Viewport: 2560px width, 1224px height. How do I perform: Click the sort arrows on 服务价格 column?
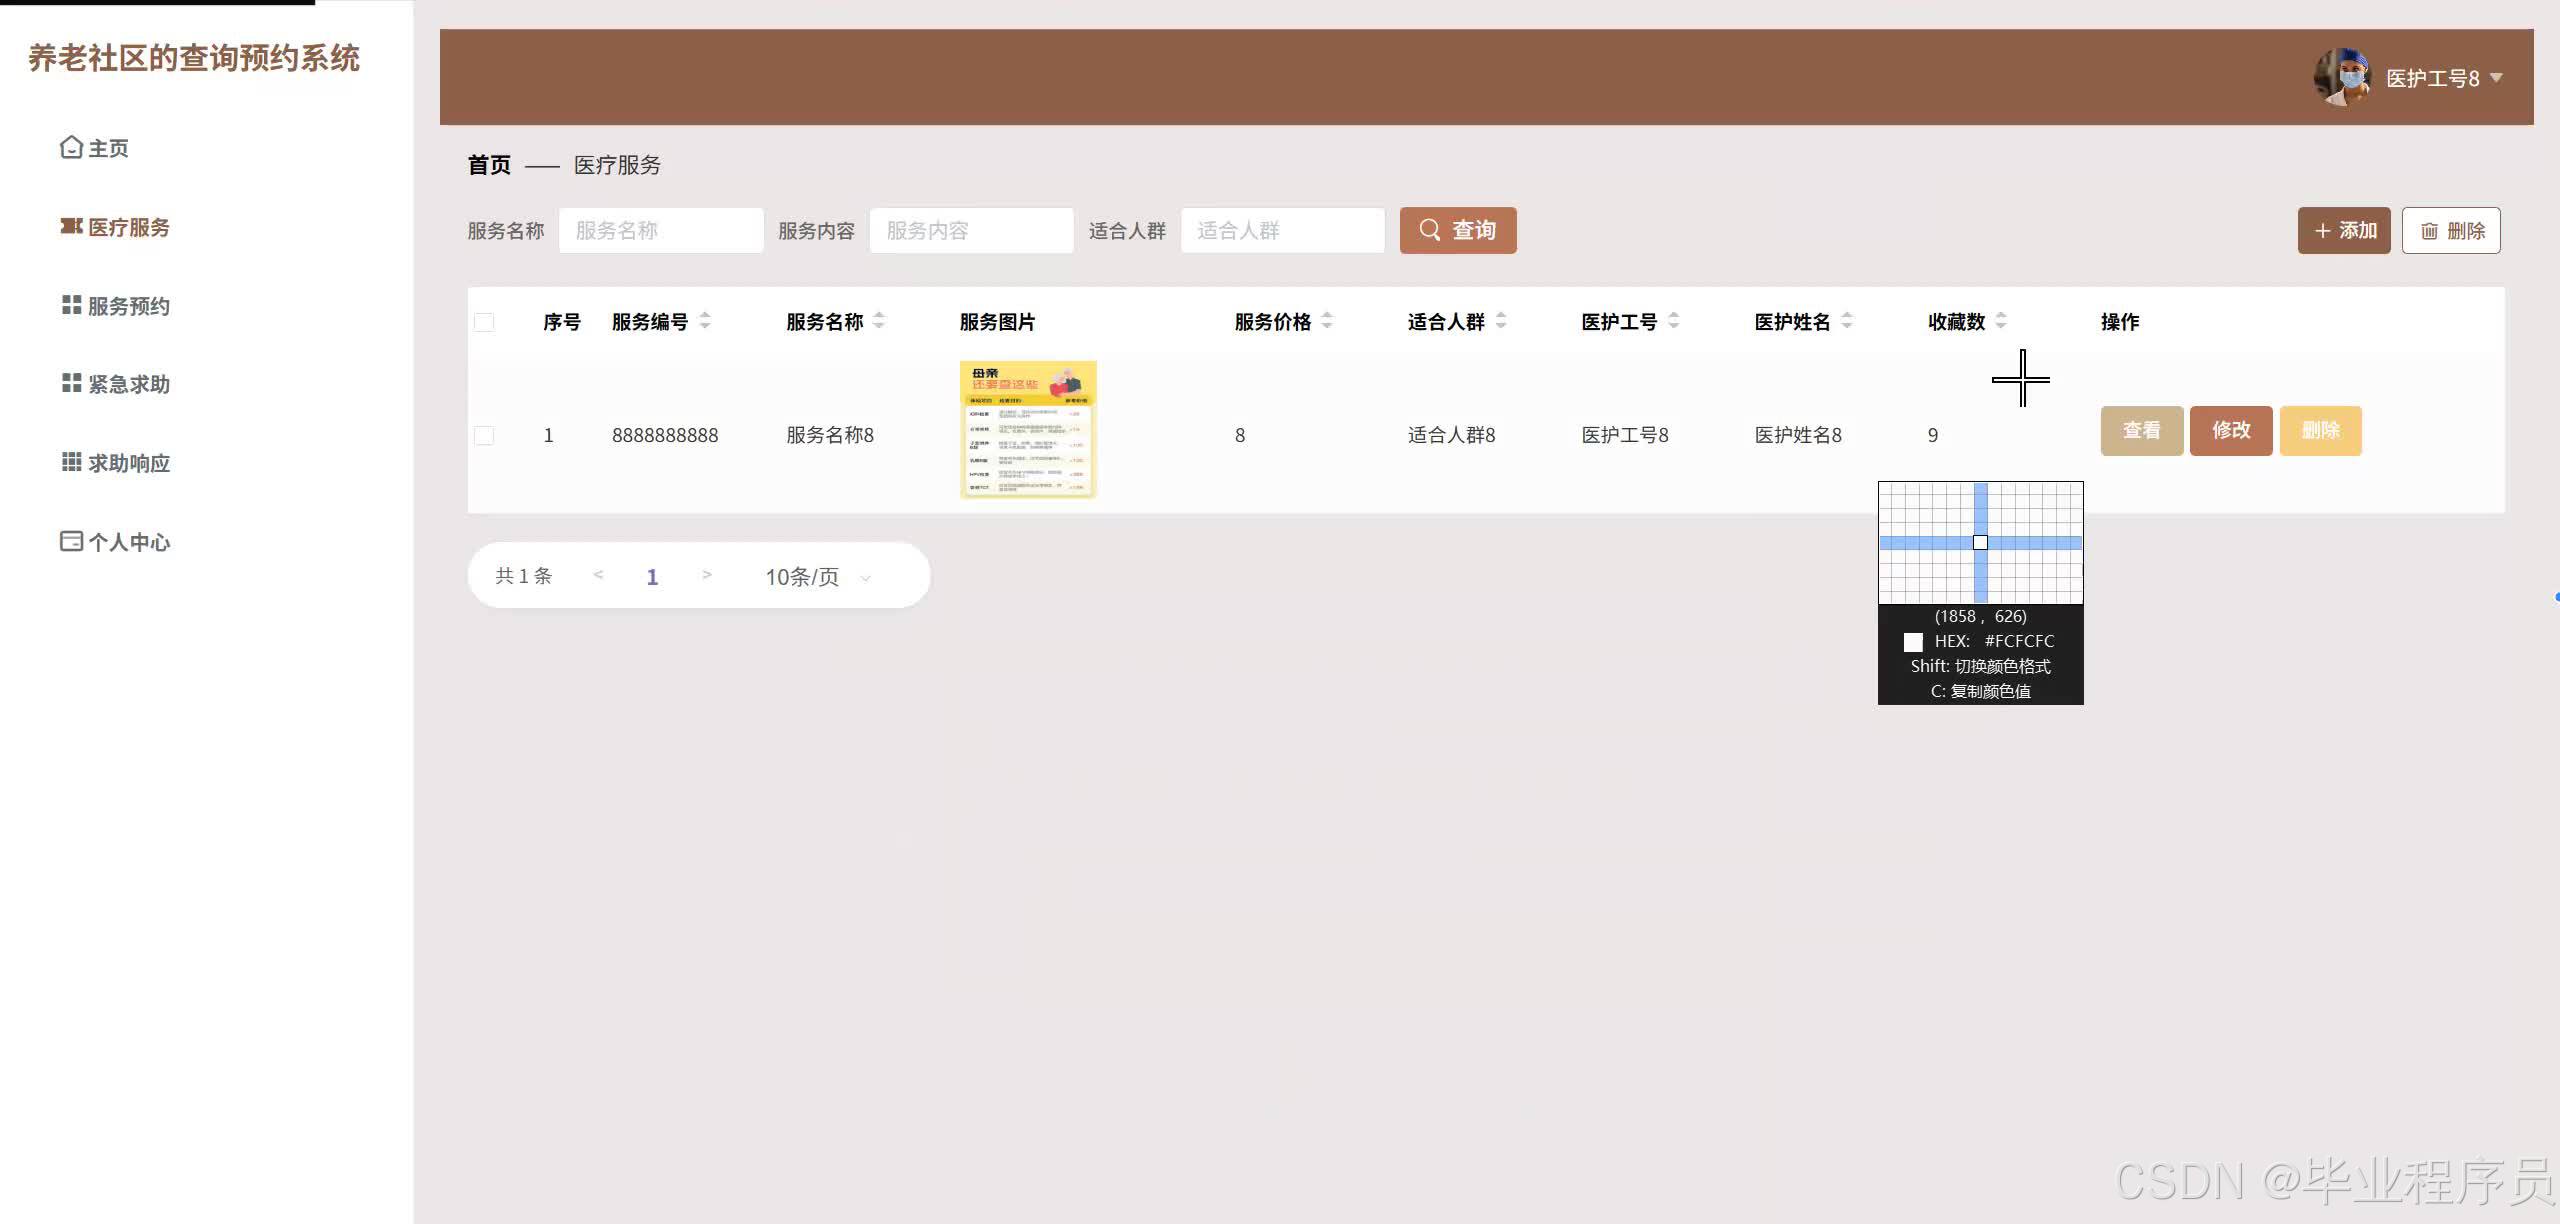[x=1327, y=321]
